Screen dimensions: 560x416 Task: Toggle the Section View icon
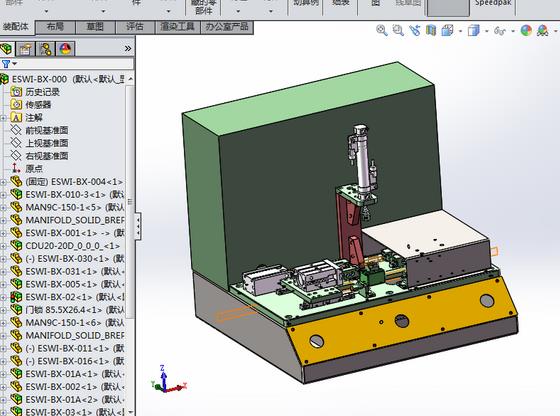point(431,30)
